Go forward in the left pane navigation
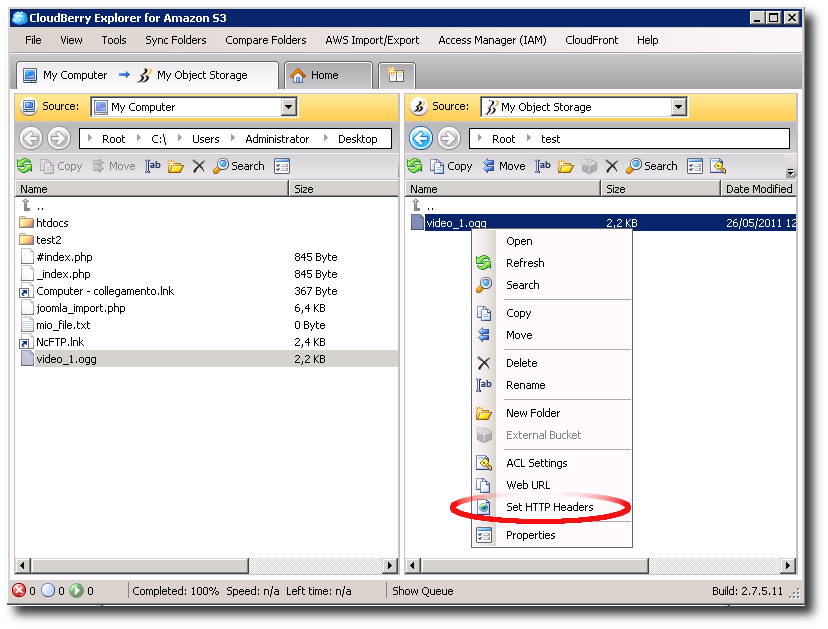828x629 pixels. (59, 138)
